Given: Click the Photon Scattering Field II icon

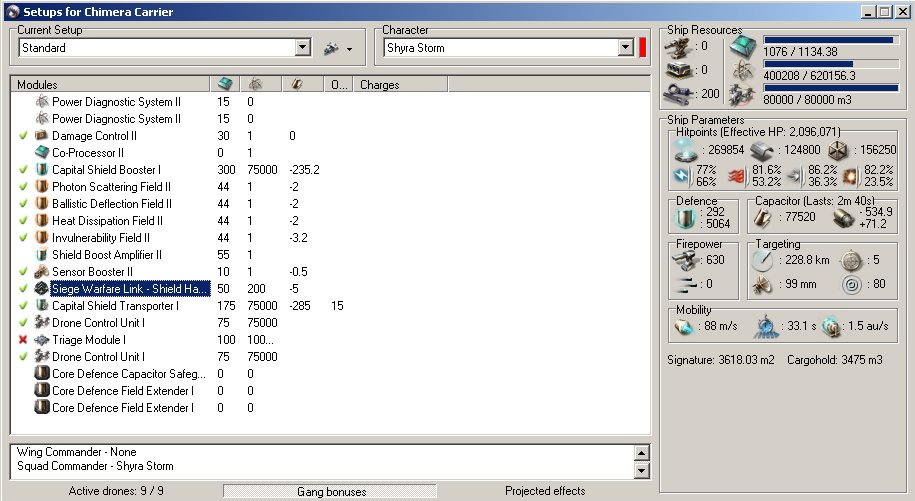Looking at the screenshot, I should pos(41,187).
